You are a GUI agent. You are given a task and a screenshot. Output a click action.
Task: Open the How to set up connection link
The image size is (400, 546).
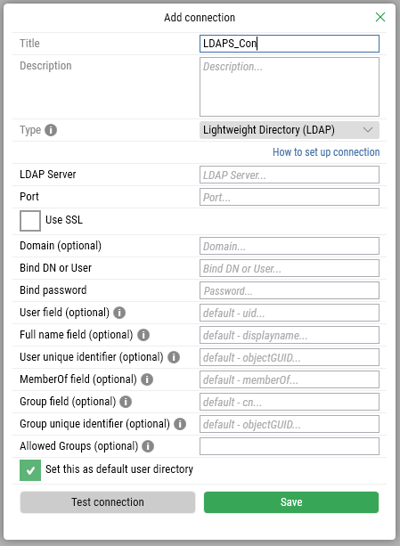click(326, 152)
